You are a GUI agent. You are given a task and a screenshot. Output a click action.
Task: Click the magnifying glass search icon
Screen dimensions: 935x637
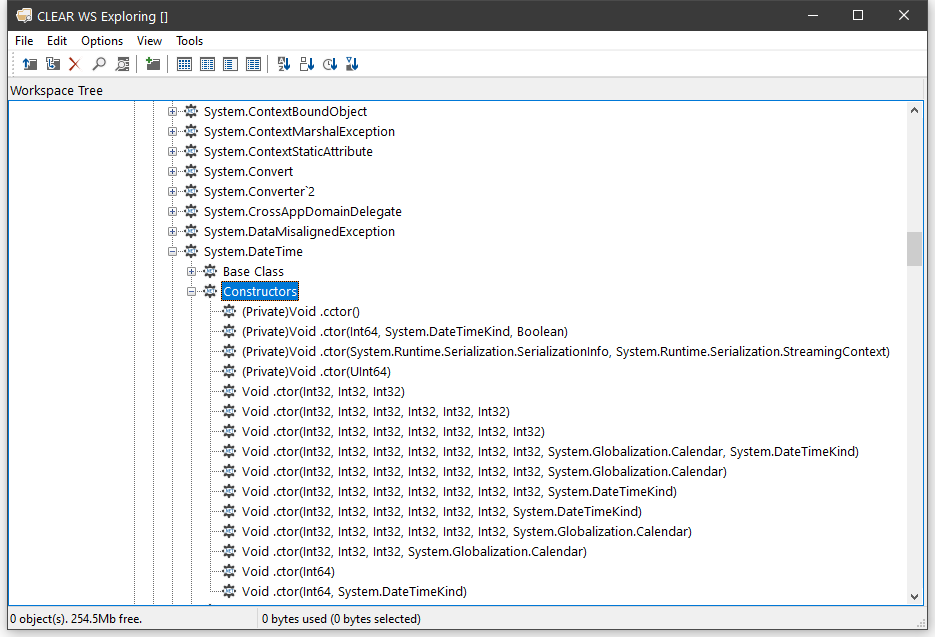[x=99, y=64]
